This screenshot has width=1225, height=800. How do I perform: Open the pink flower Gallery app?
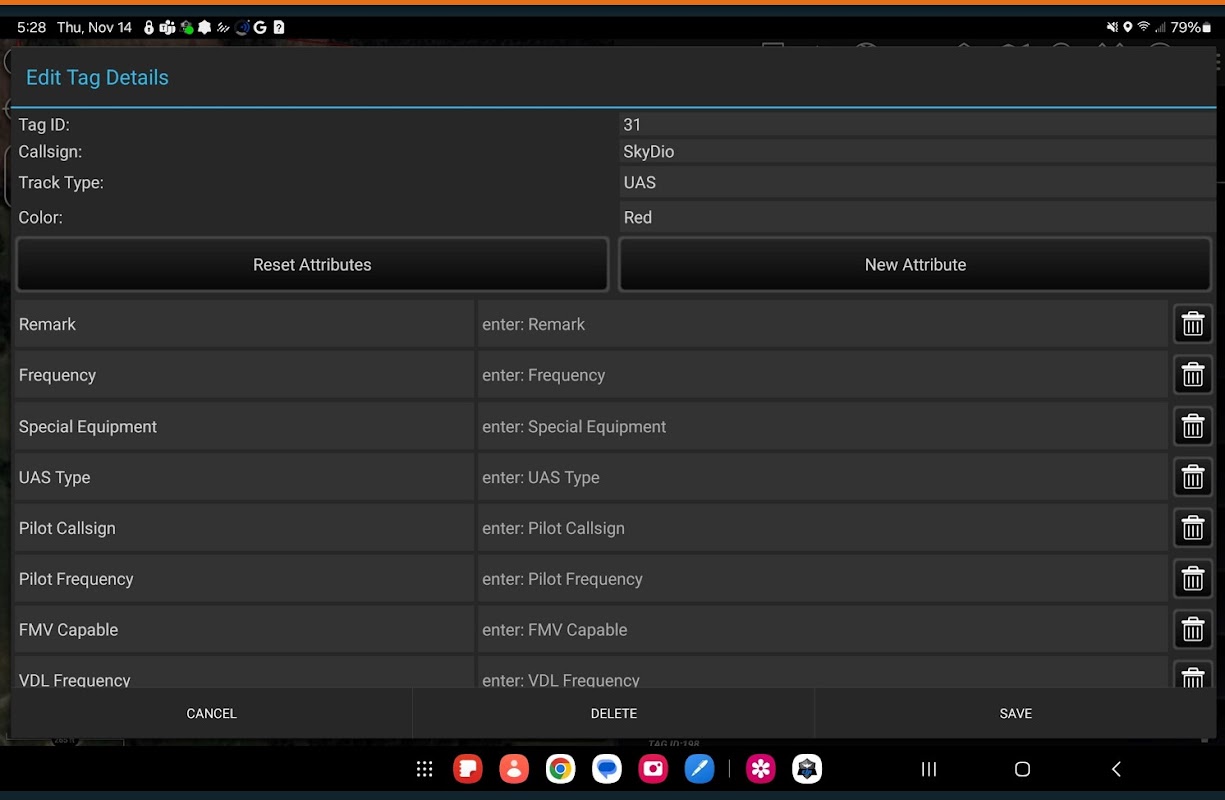coord(761,769)
